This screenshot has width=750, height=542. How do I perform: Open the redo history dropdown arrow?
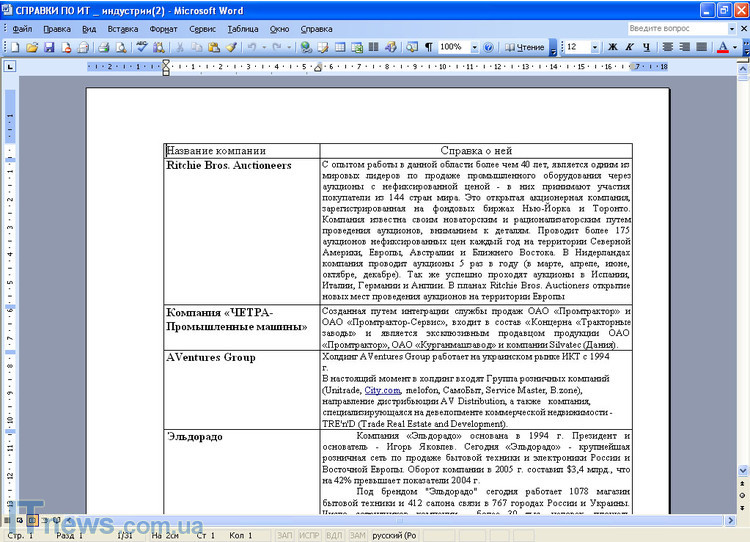click(288, 47)
